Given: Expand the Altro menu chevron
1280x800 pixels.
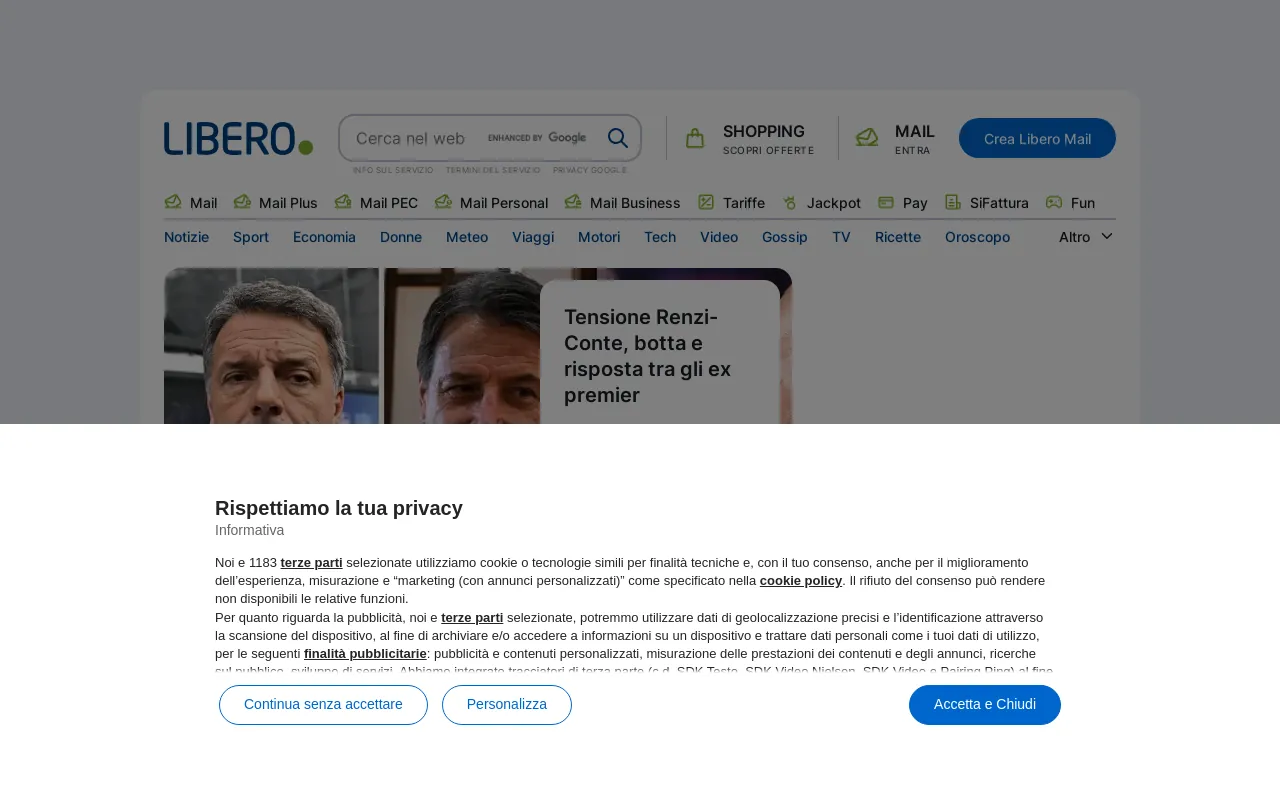Looking at the screenshot, I should (1107, 236).
